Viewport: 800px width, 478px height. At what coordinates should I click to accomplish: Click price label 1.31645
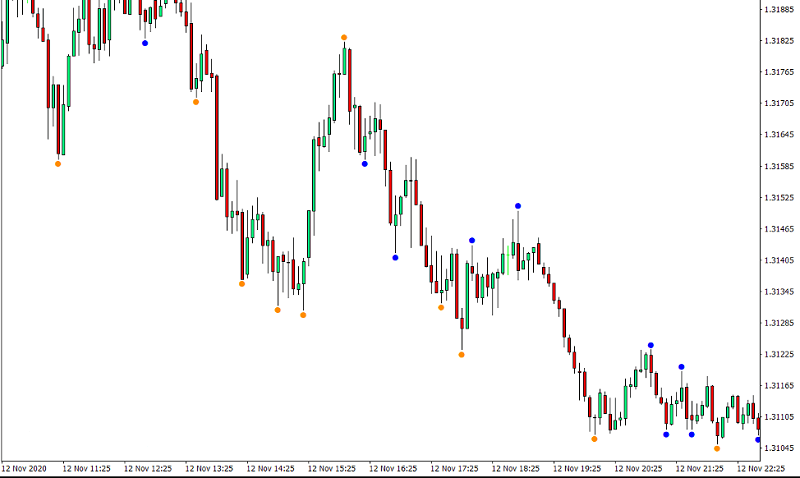[779, 135]
